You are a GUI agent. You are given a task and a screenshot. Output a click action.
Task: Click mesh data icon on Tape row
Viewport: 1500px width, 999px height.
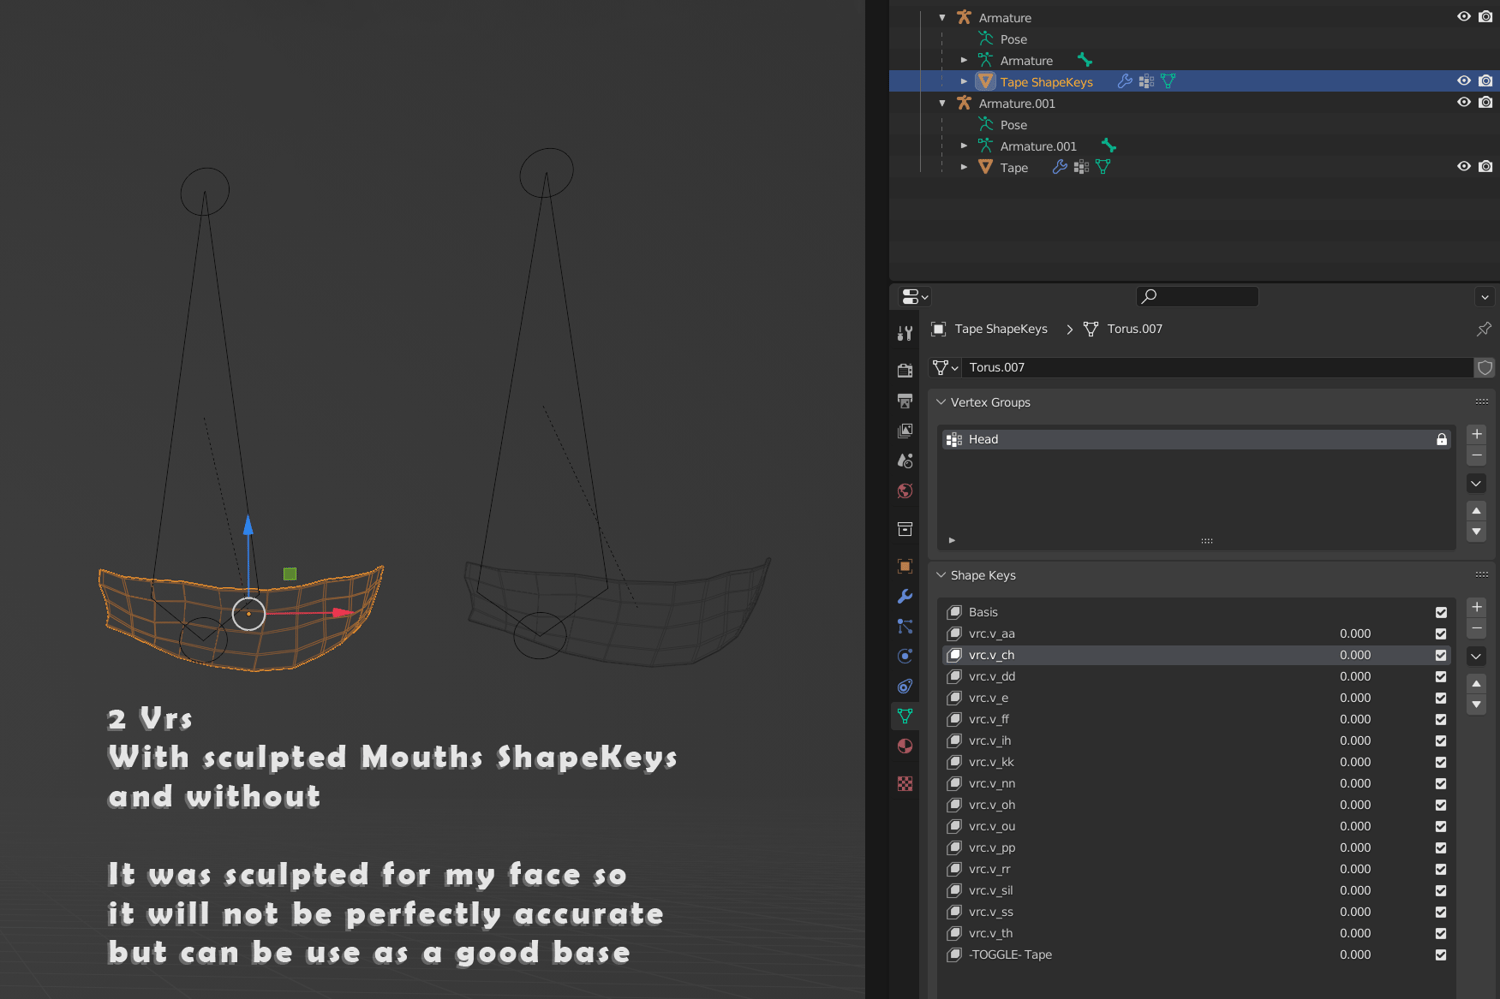(x=1103, y=167)
